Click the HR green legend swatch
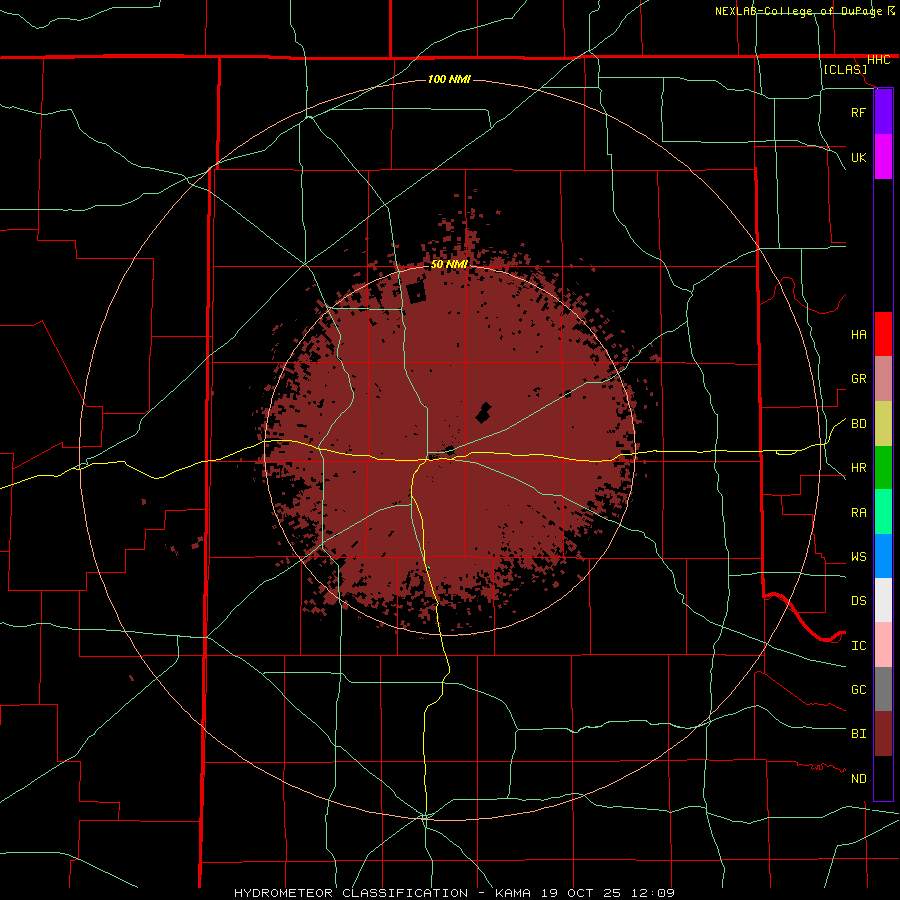This screenshot has height=900, width=900. [x=883, y=468]
